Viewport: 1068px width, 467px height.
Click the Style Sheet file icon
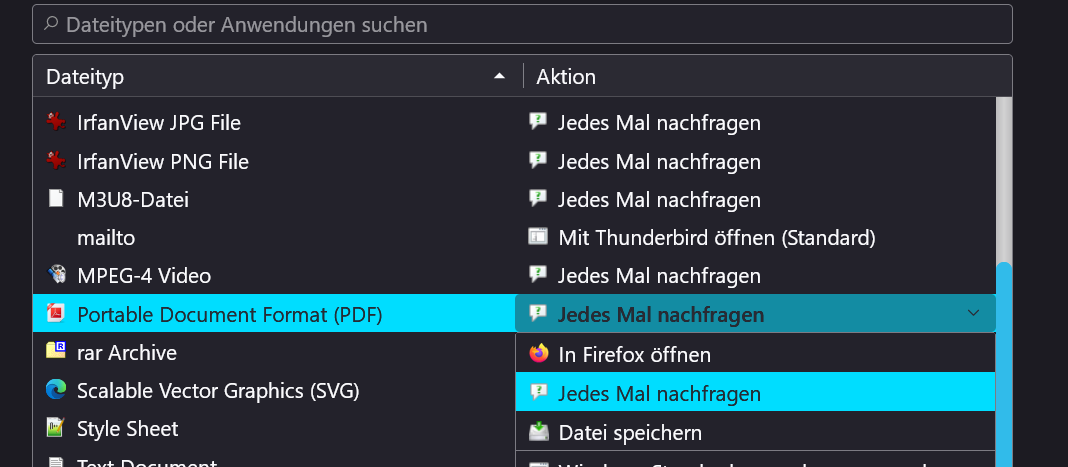point(56,428)
